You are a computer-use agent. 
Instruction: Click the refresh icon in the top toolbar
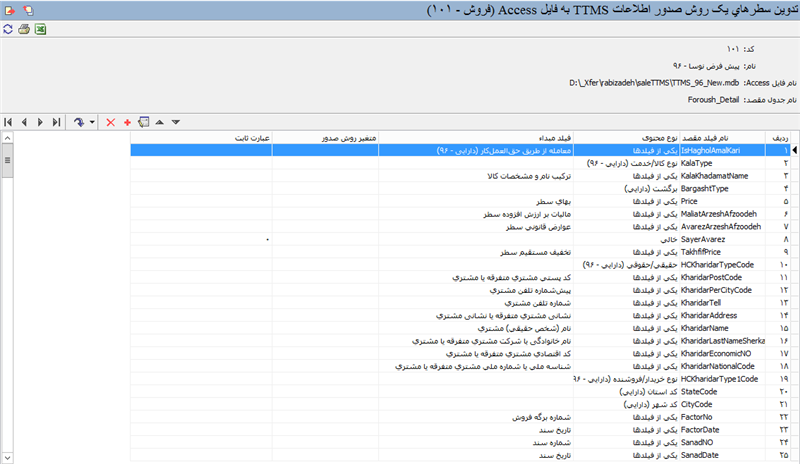coord(8,30)
